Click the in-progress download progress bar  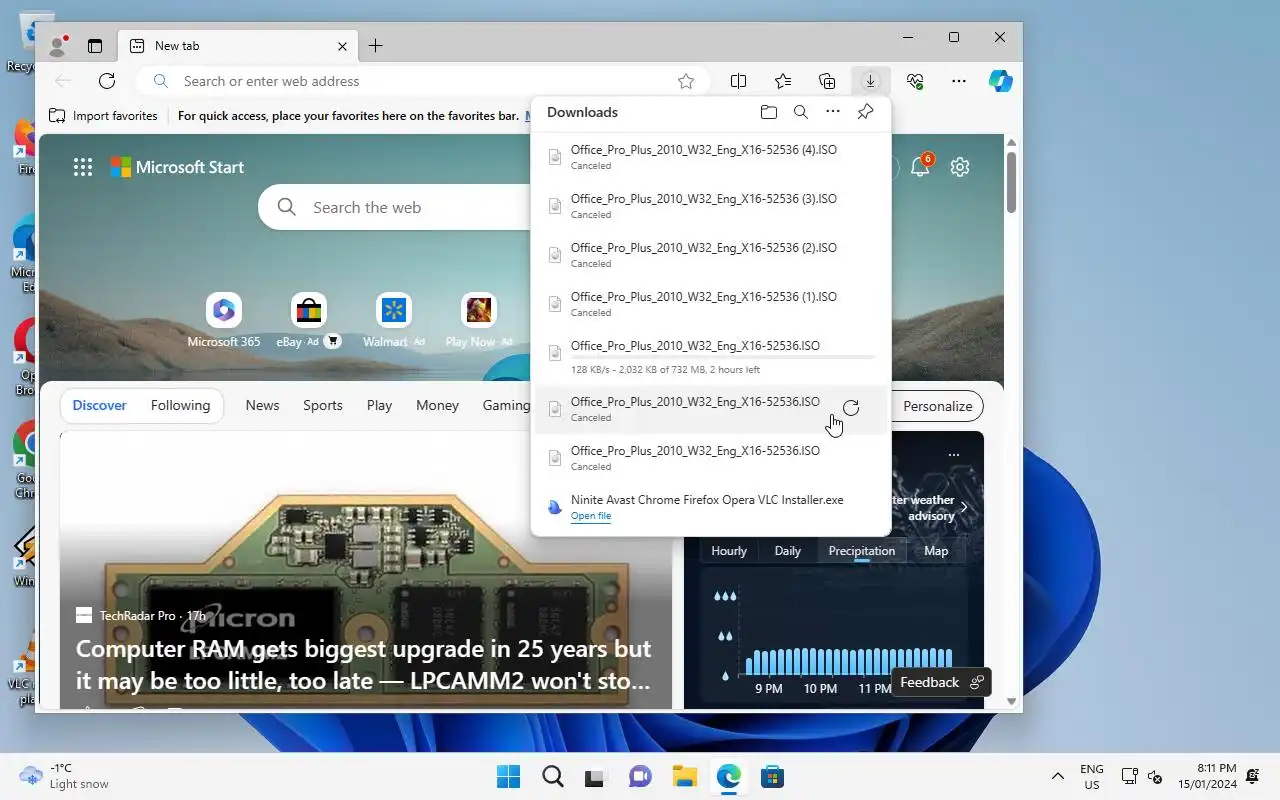tap(722, 357)
